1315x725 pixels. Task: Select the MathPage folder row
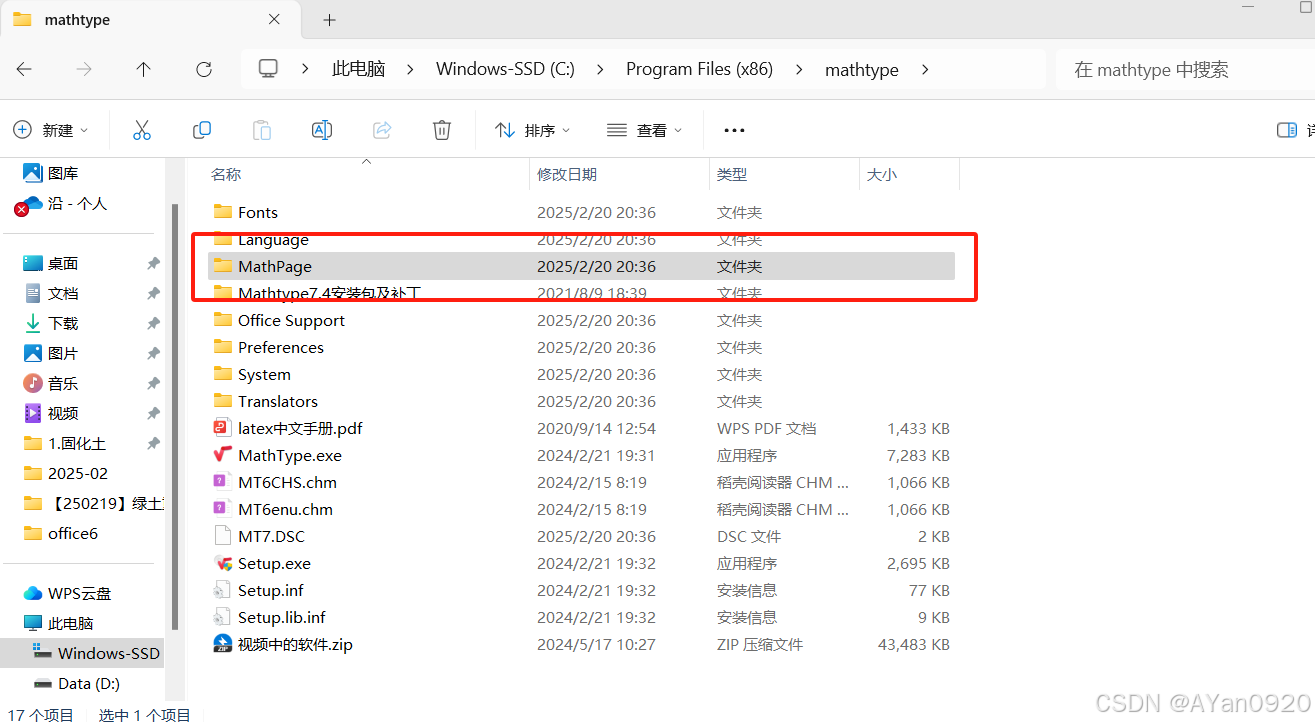pyautogui.click(x=581, y=266)
